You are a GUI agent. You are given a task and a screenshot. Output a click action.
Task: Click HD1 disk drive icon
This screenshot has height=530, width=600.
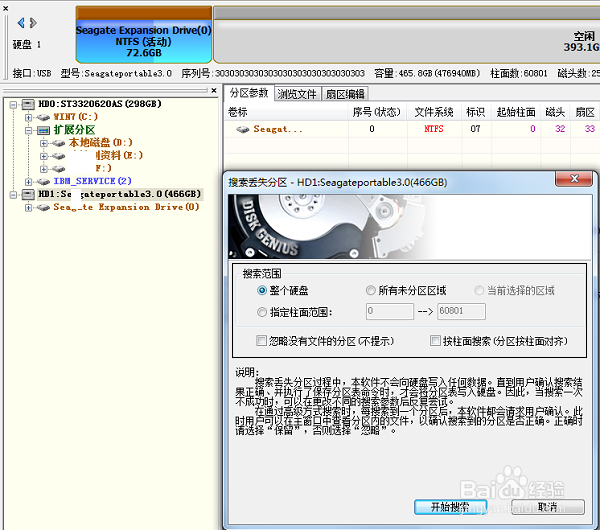(x=28, y=195)
